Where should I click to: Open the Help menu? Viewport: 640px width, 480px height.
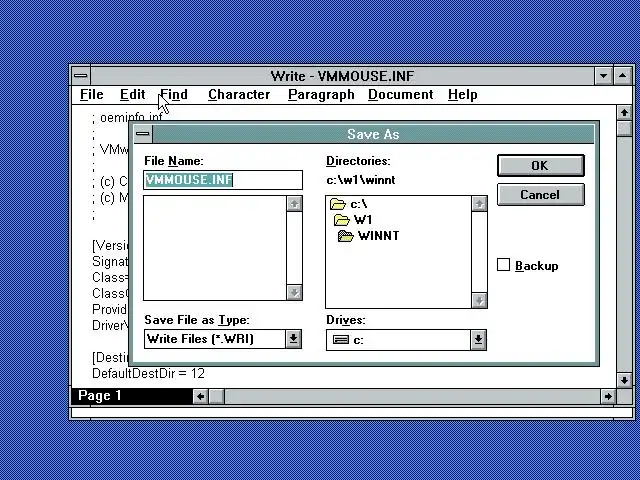tap(462, 95)
